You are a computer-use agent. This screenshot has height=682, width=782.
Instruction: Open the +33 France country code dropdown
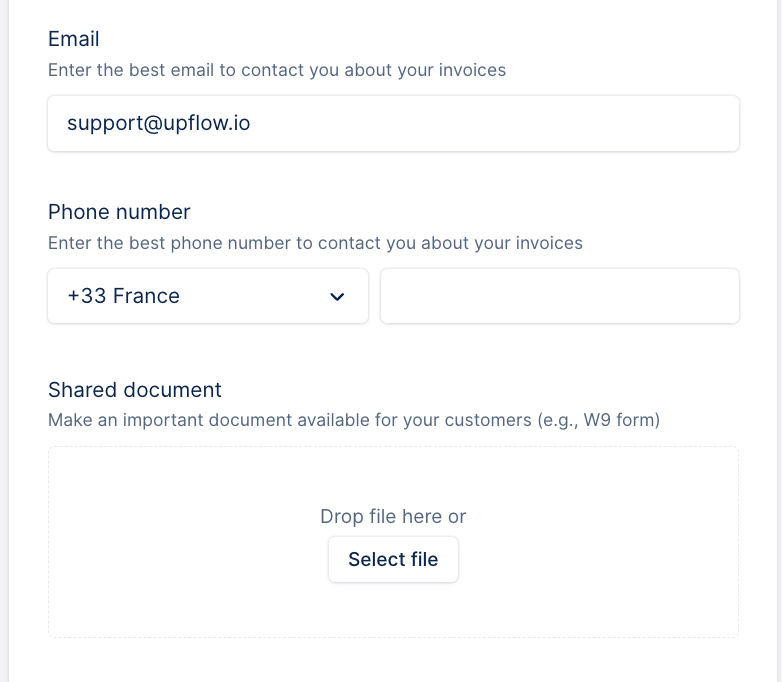(x=207, y=296)
